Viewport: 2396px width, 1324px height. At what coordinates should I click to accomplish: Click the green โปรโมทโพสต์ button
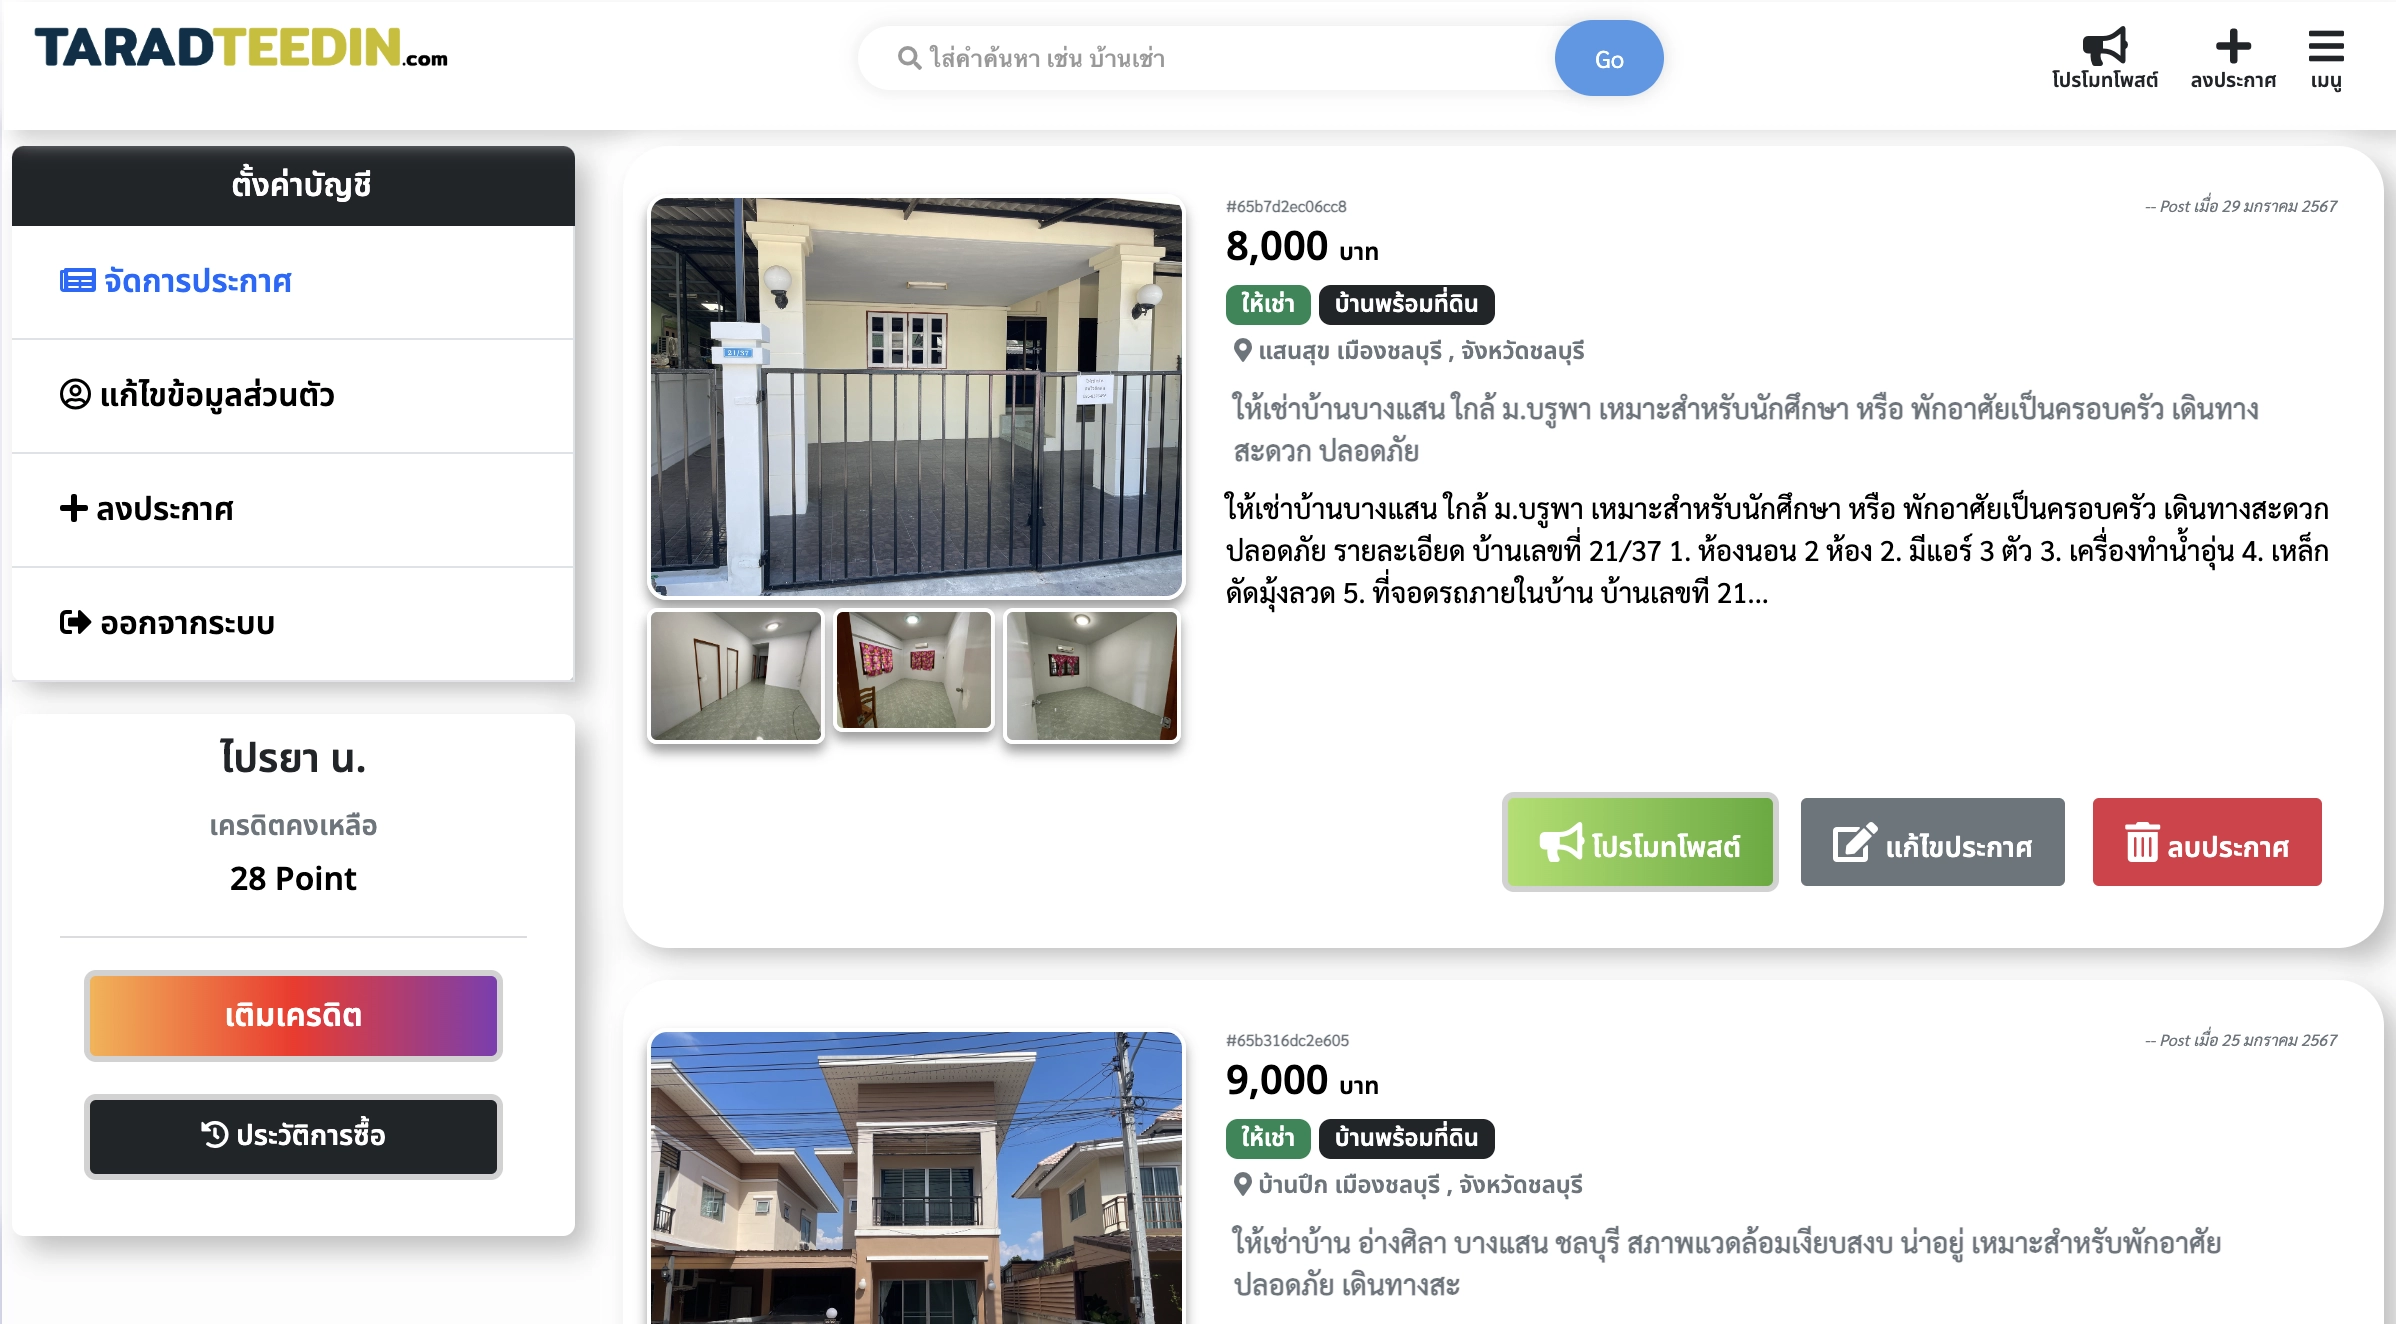click(x=1640, y=842)
